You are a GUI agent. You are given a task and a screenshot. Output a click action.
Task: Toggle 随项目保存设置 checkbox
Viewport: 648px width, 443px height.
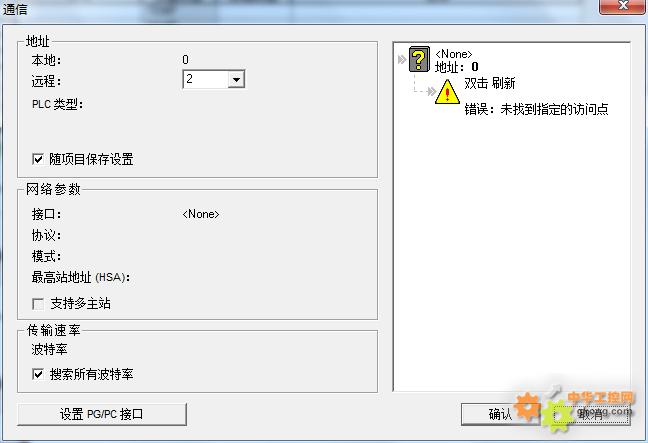click(x=38, y=159)
